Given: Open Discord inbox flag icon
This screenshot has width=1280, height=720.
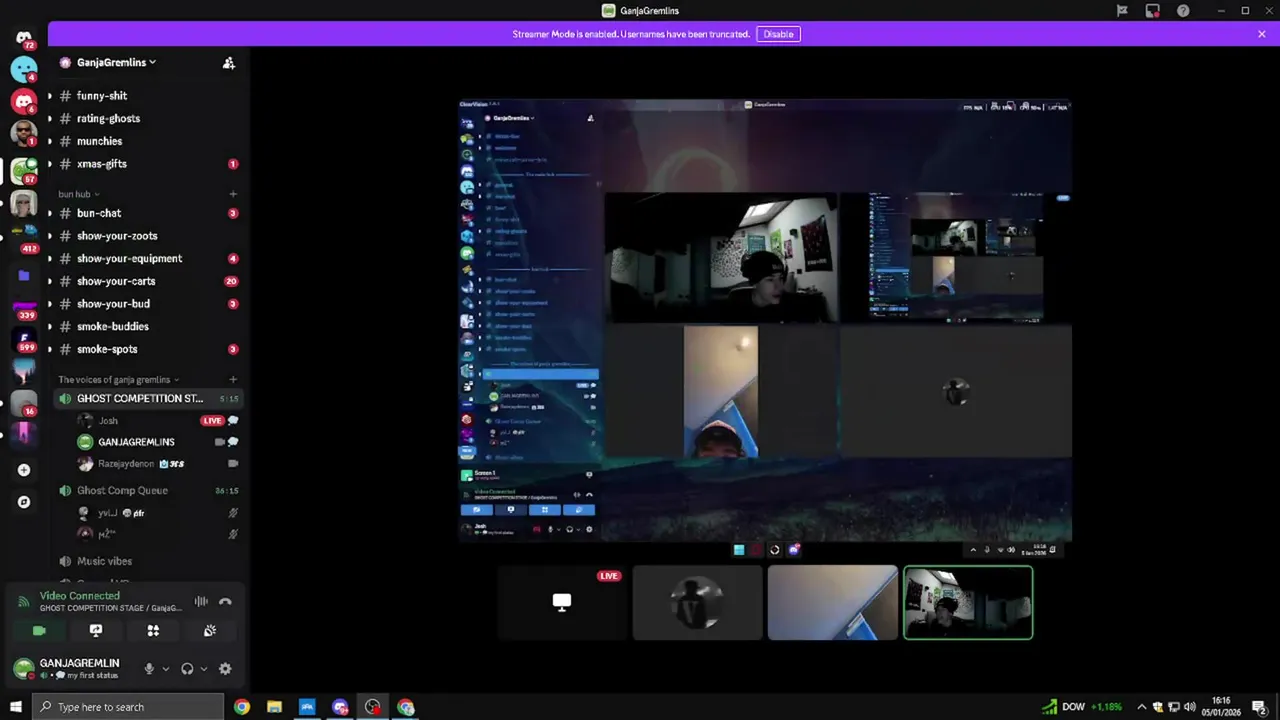Looking at the screenshot, I should [x=1122, y=11].
